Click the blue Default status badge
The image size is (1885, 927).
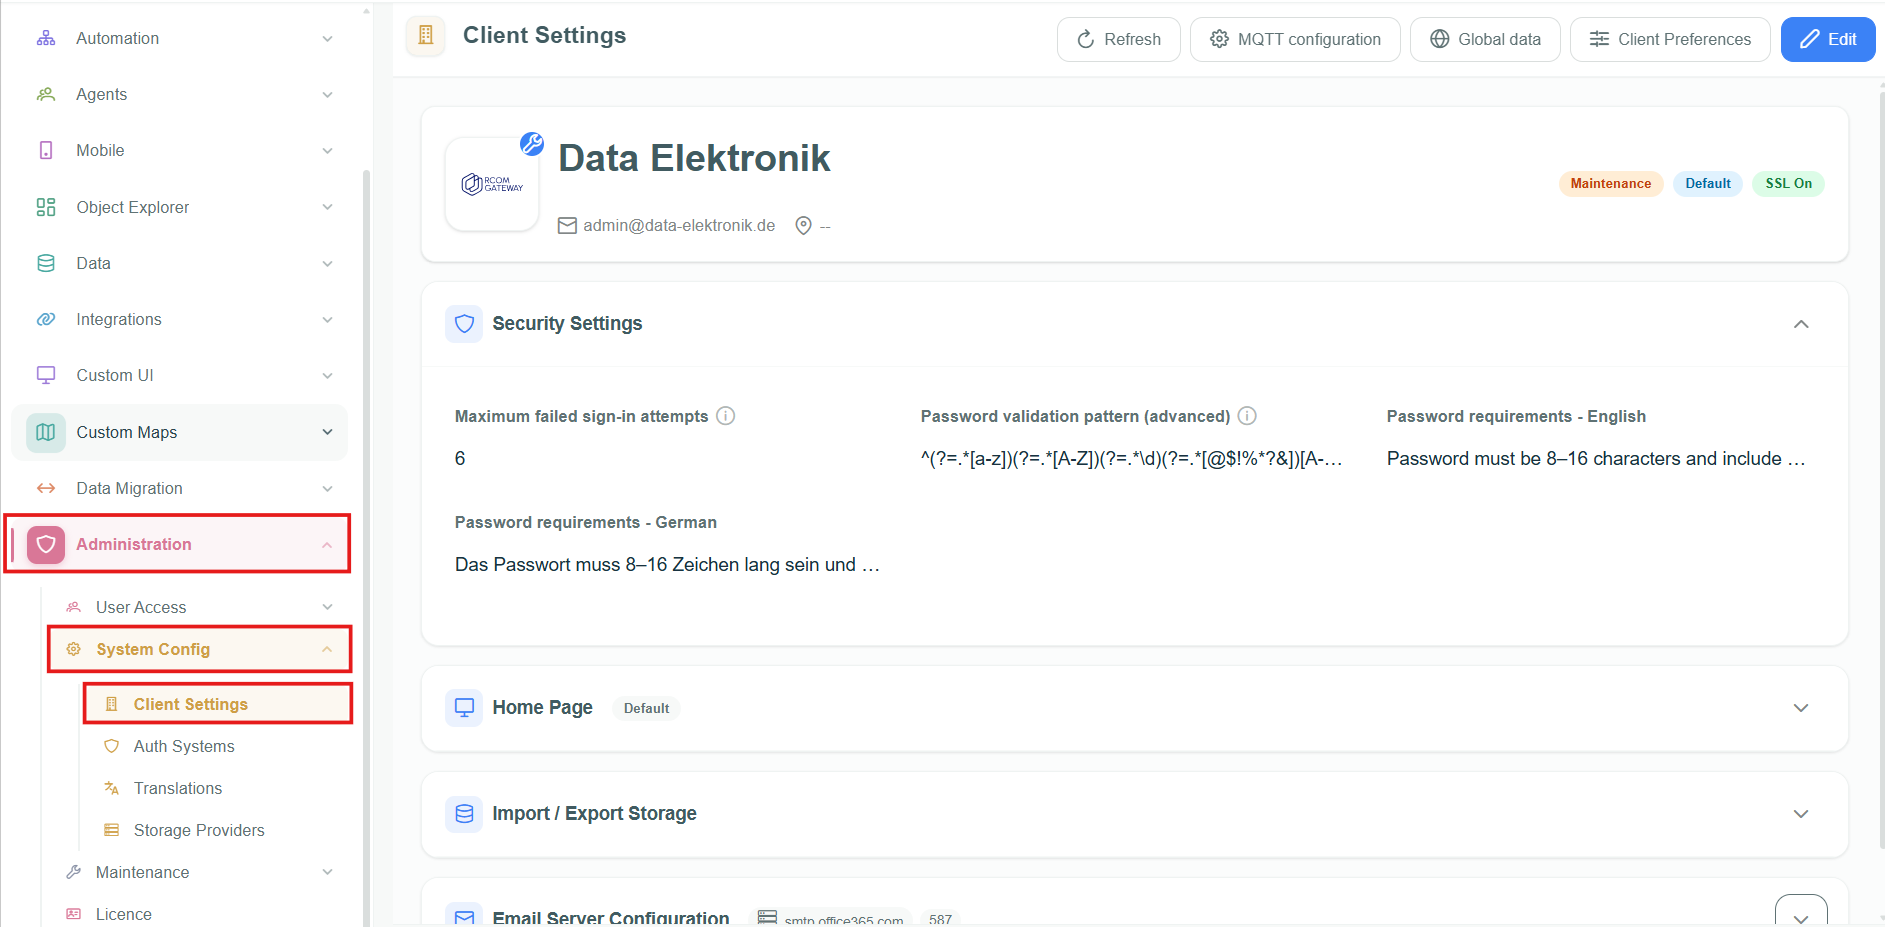1708,184
